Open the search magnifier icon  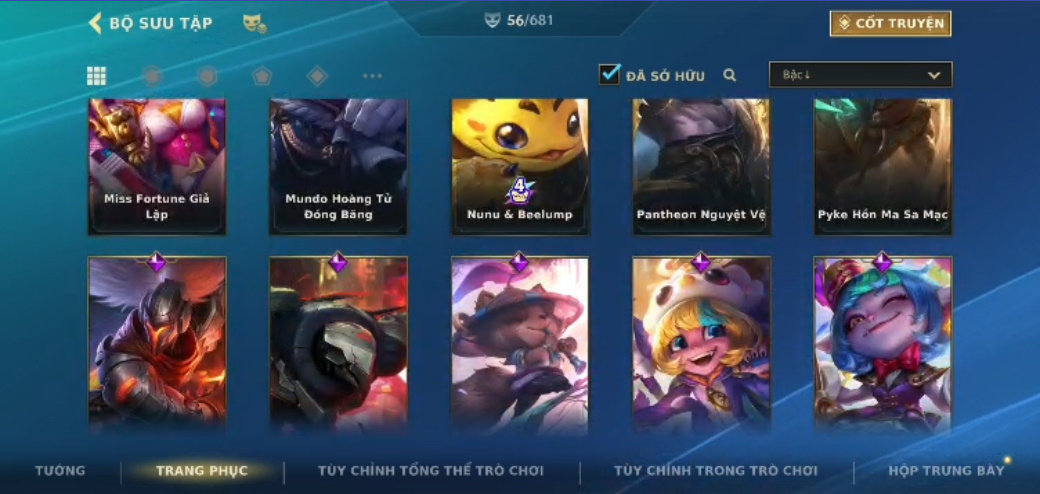(730, 76)
